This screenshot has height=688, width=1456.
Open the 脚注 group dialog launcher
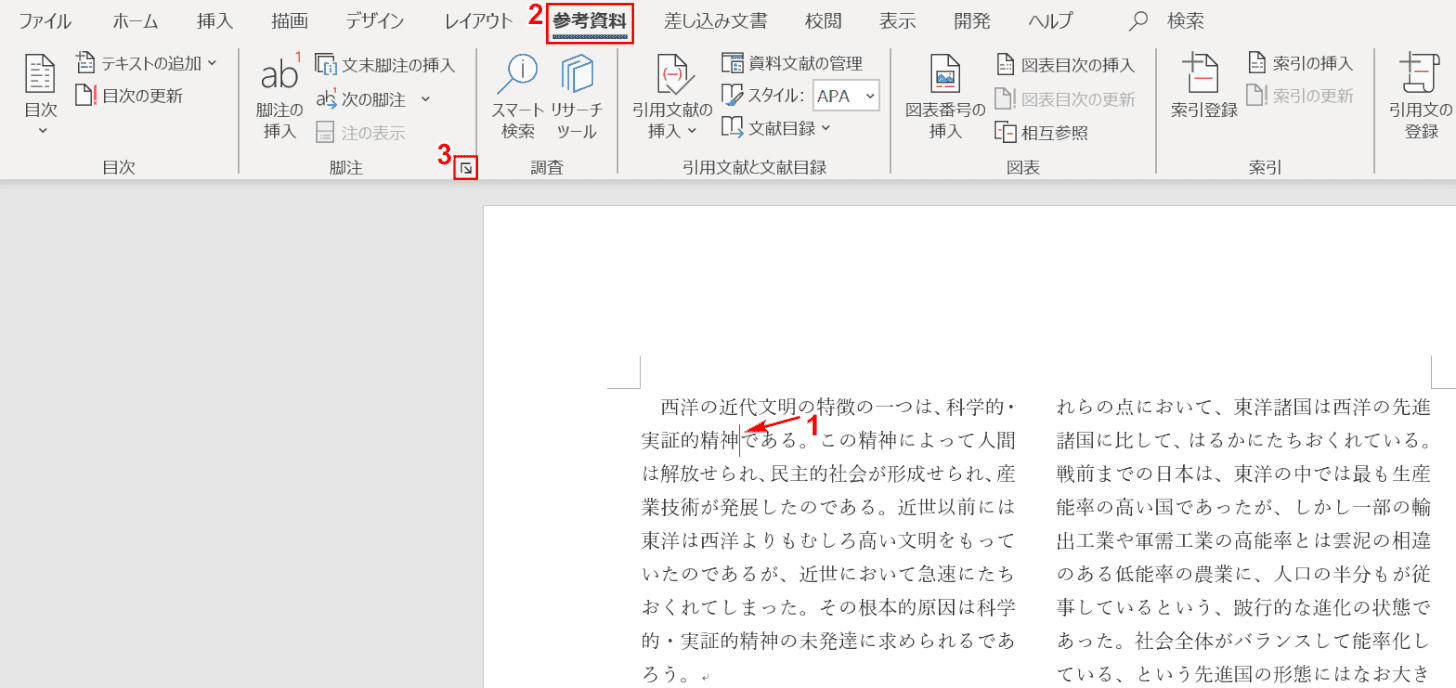pyautogui.click(x=465, y=169)
